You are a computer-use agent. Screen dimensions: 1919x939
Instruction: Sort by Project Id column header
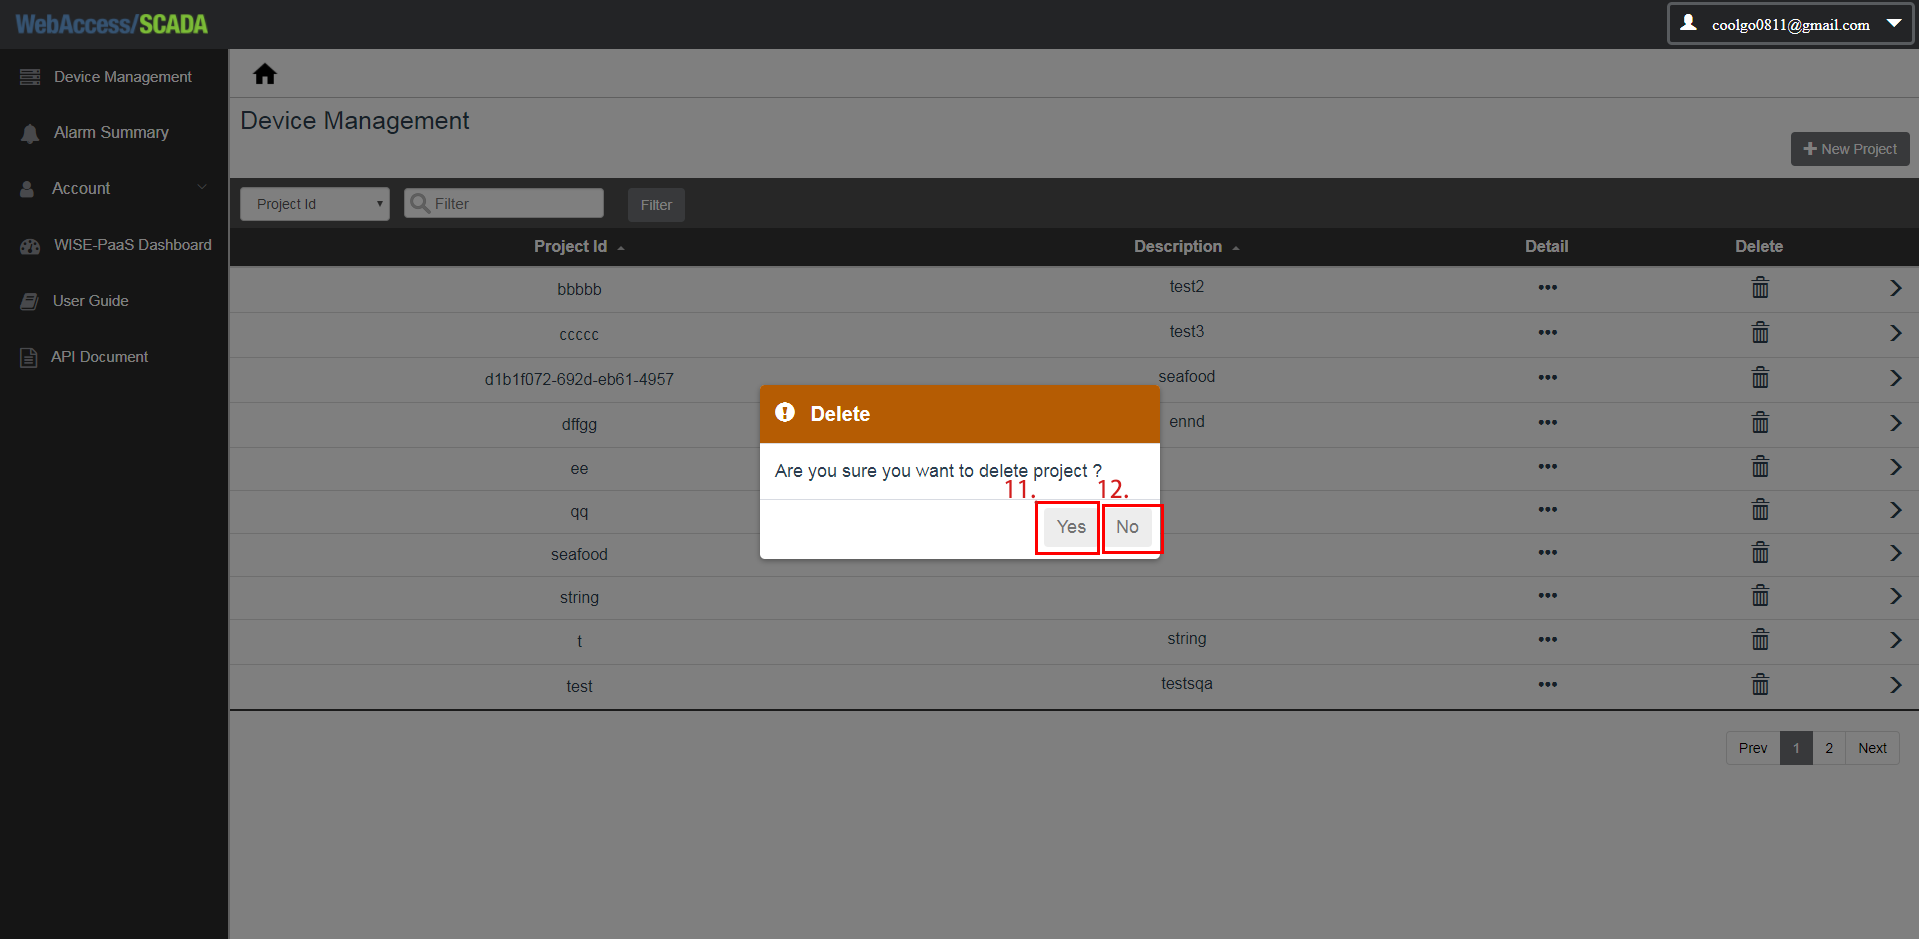coord(578,246)
